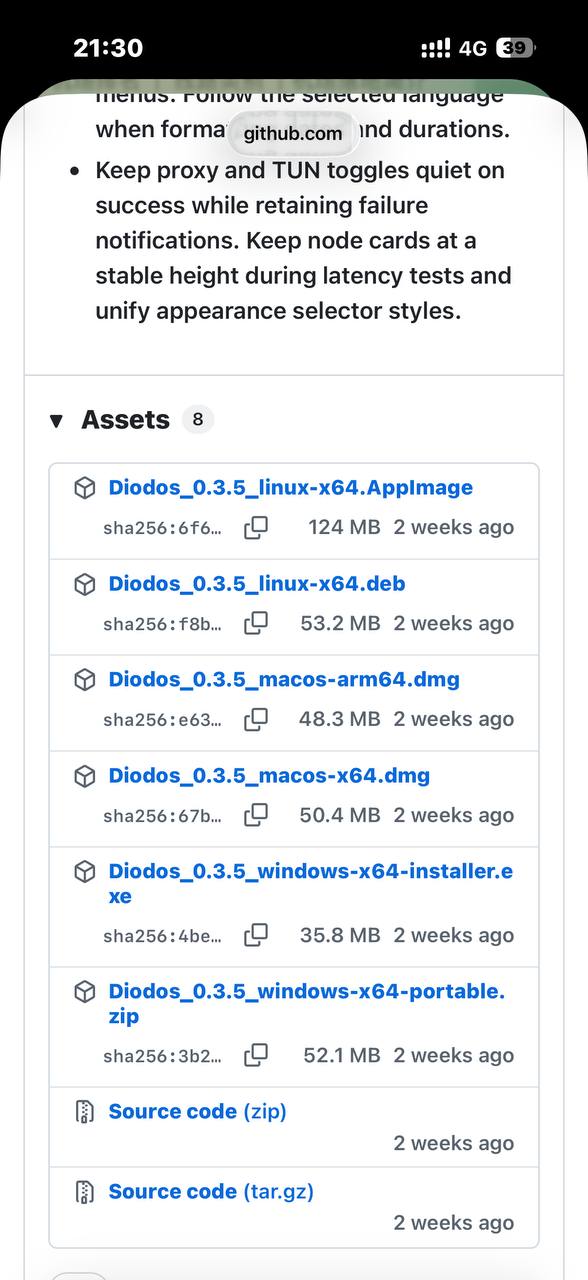Click zip file icon beside Source code (zip)

coord(85,1112)
